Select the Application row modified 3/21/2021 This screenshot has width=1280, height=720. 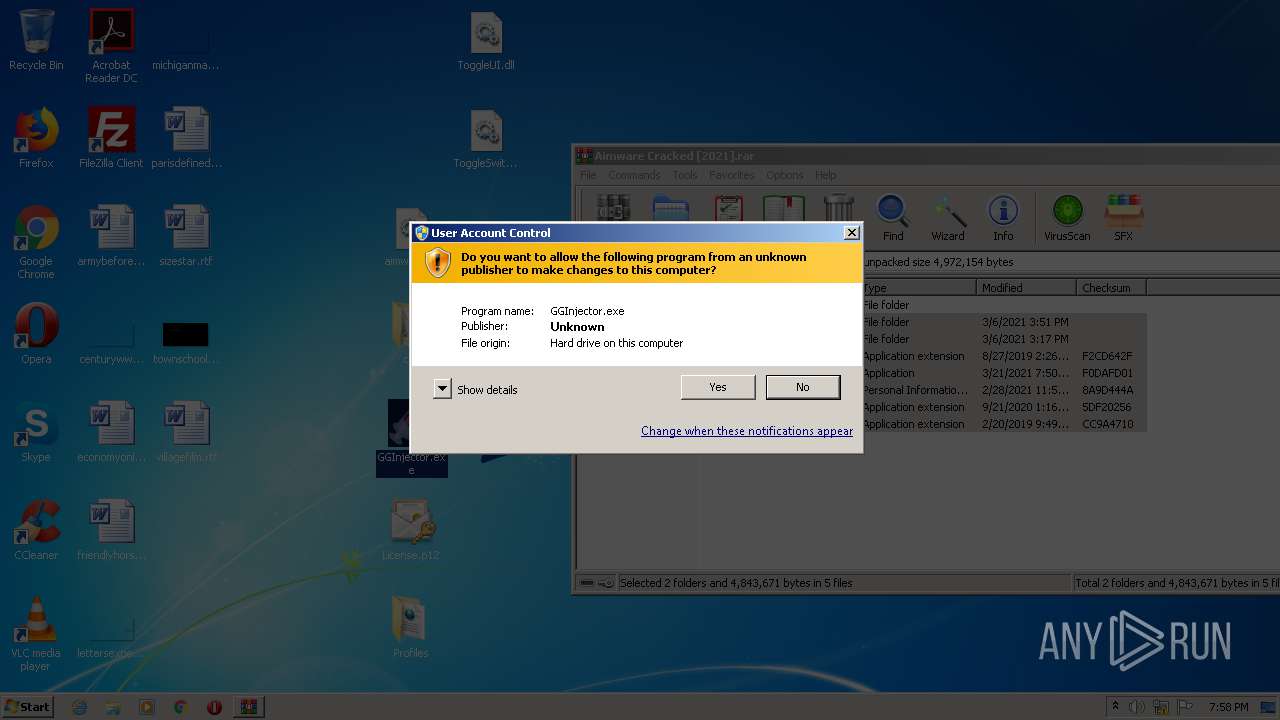(x=1004, y=373)
